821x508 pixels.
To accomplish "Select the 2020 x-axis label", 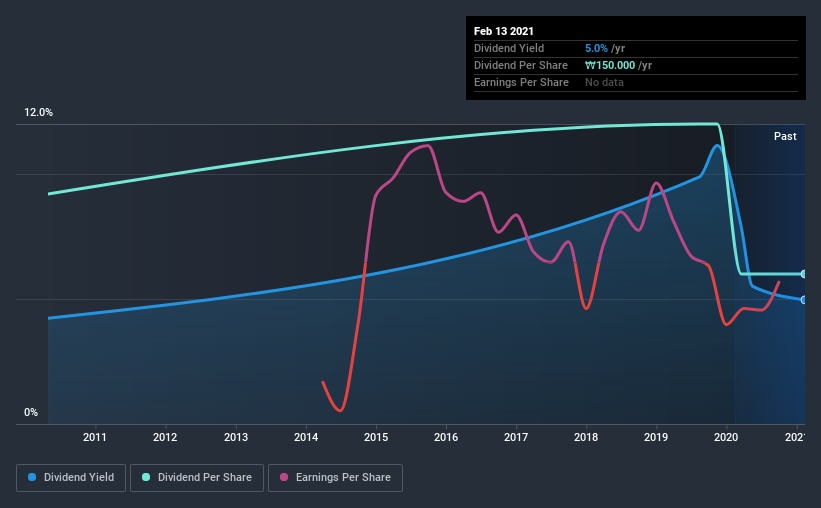I will tap(726, 437).
